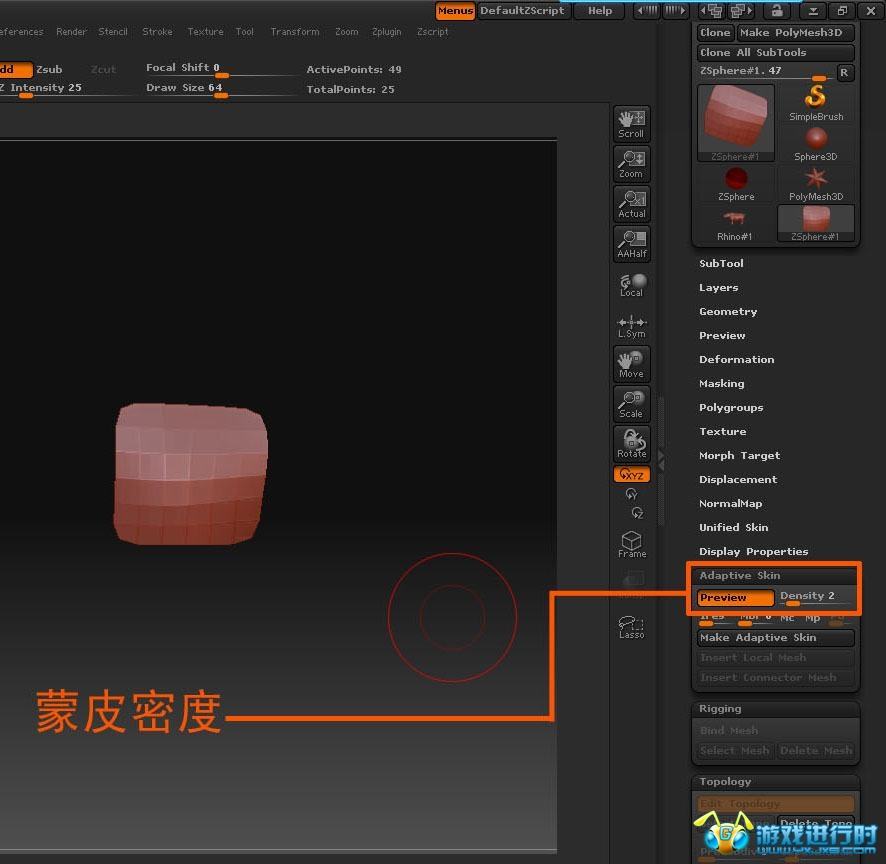The image size is (886, 864).
Task: Open the Zplugin menu
Action: tap(386, 32)
